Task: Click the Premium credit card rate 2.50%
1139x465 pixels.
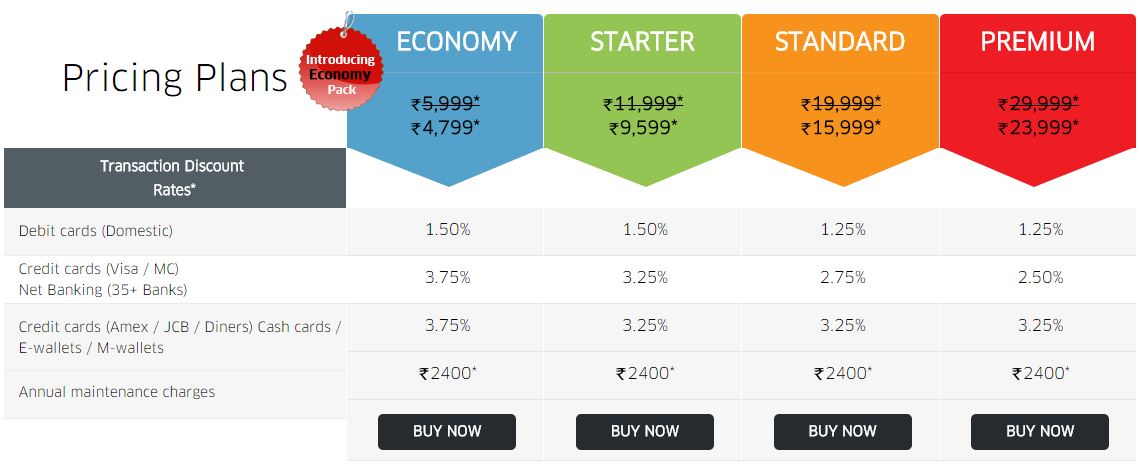Action: click(1040, 278)
